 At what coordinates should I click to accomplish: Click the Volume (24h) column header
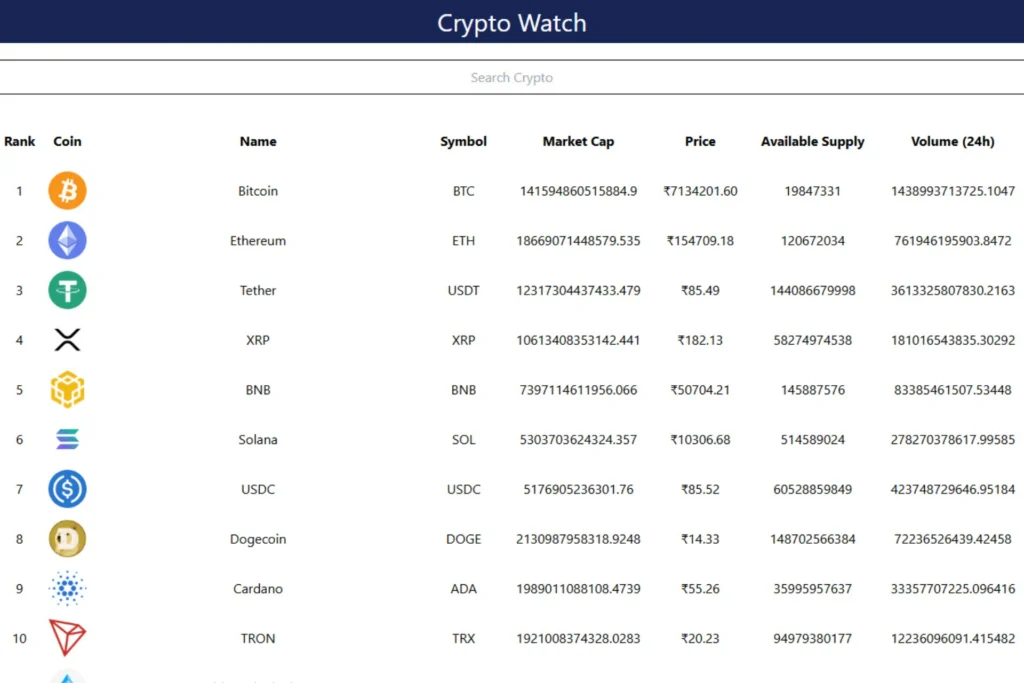click(953, 141)
